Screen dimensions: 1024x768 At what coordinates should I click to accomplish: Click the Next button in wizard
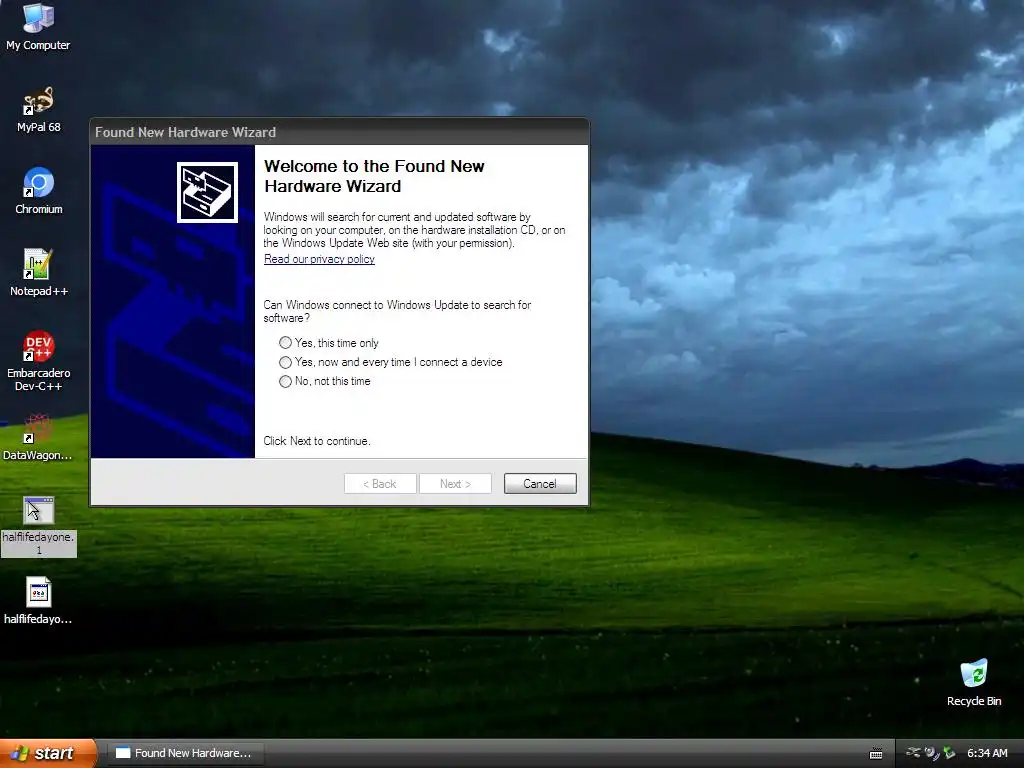455,484
